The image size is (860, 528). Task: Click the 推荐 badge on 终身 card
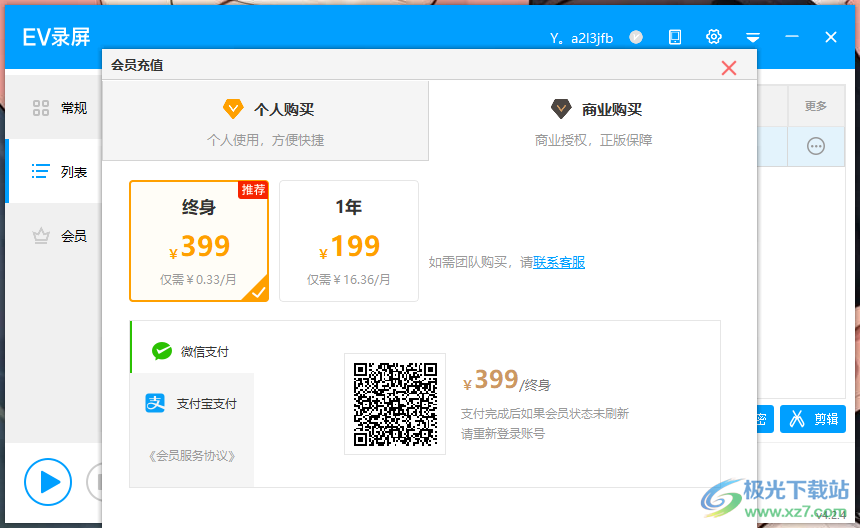coord(253,190)
